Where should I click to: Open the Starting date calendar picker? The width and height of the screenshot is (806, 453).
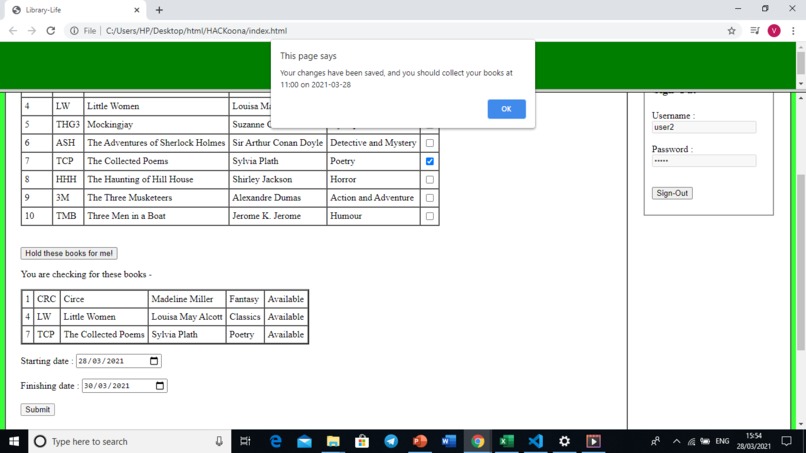(154, 361)
